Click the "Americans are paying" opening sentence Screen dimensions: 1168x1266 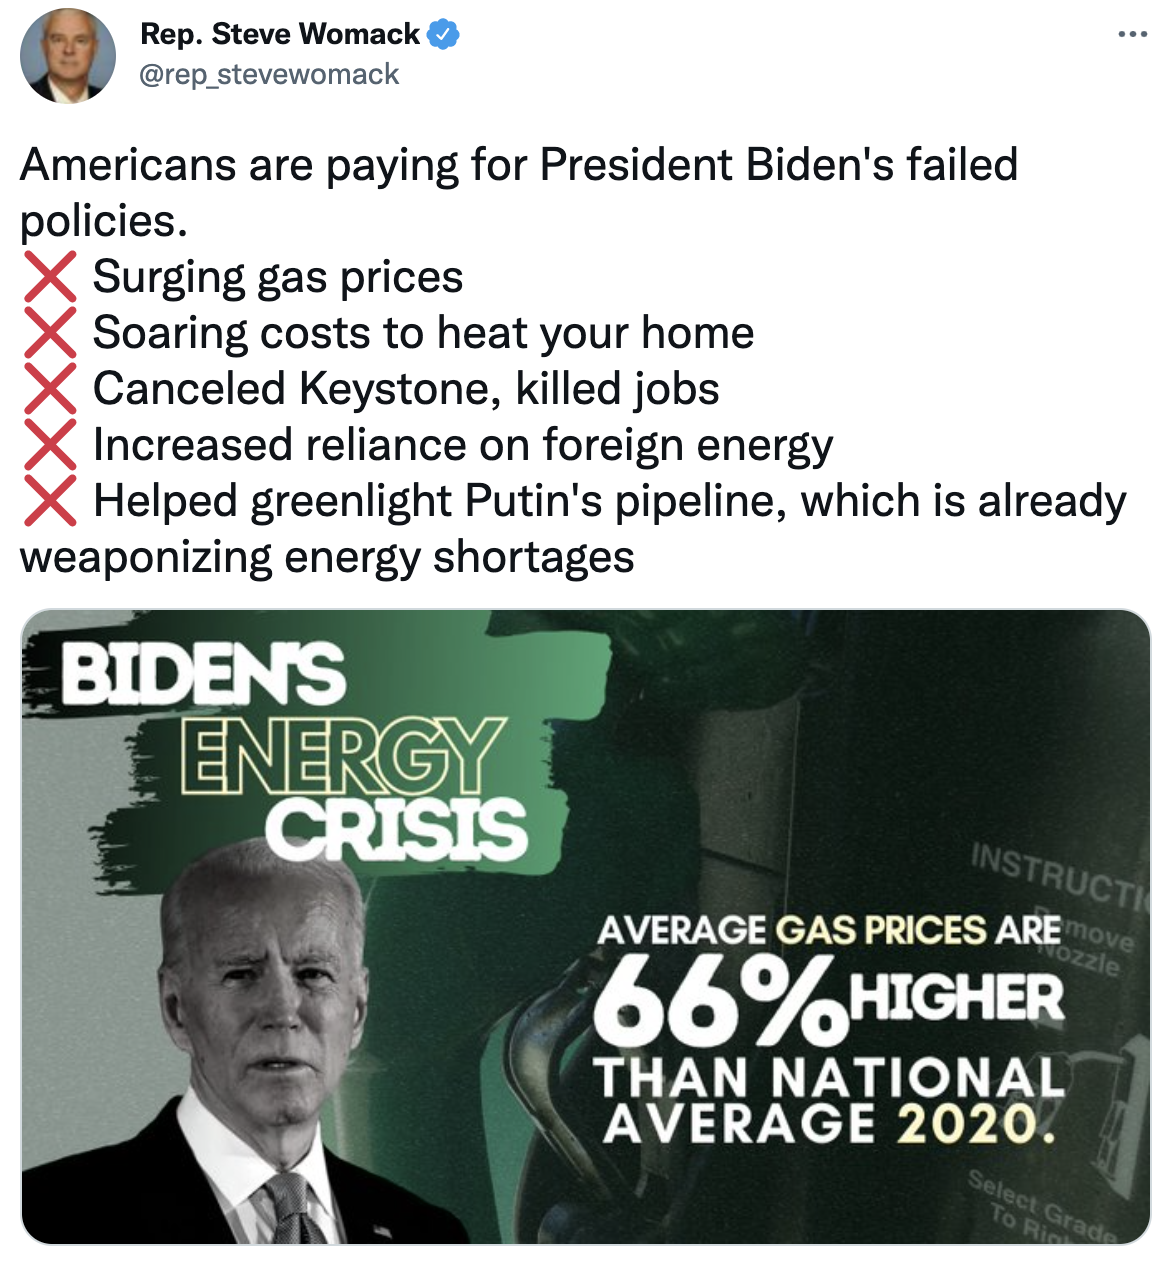[x=518, y=166]
